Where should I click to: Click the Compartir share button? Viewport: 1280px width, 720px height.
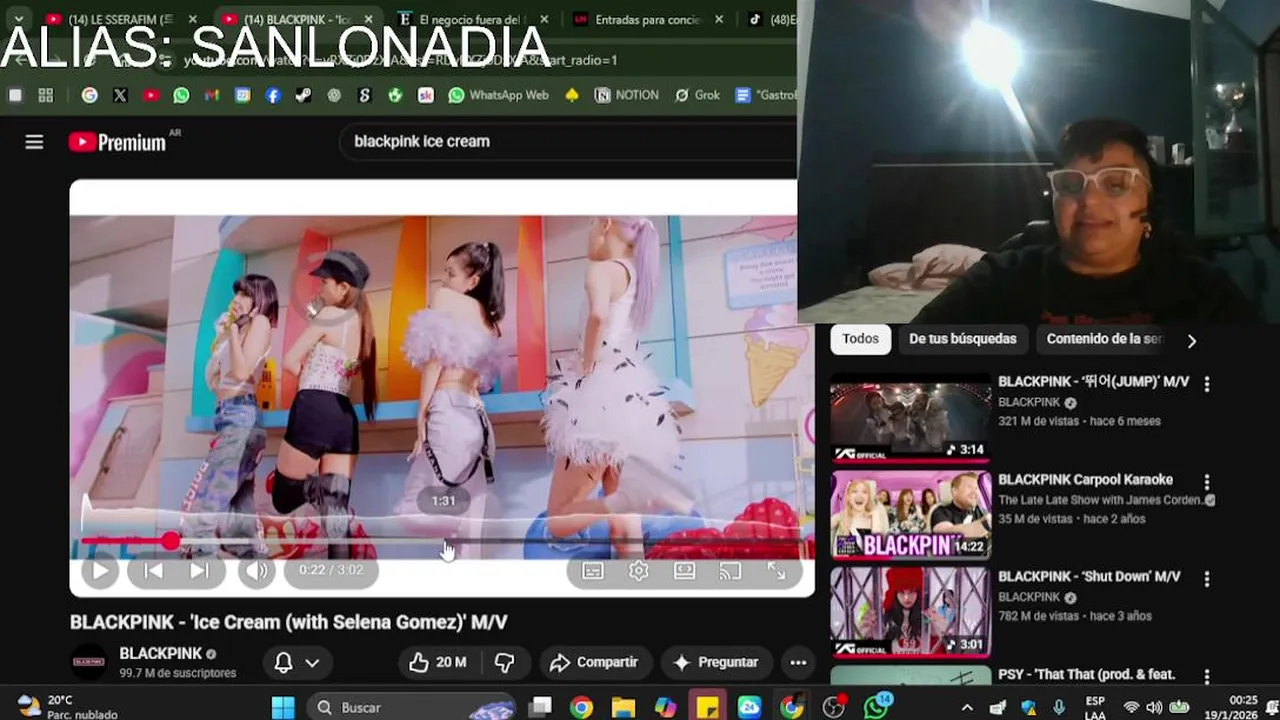(594, 662)
